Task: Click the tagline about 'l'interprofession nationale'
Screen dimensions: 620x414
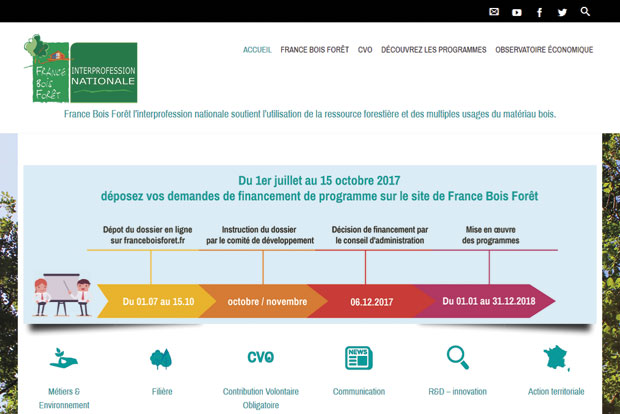Action: [310, 114]
